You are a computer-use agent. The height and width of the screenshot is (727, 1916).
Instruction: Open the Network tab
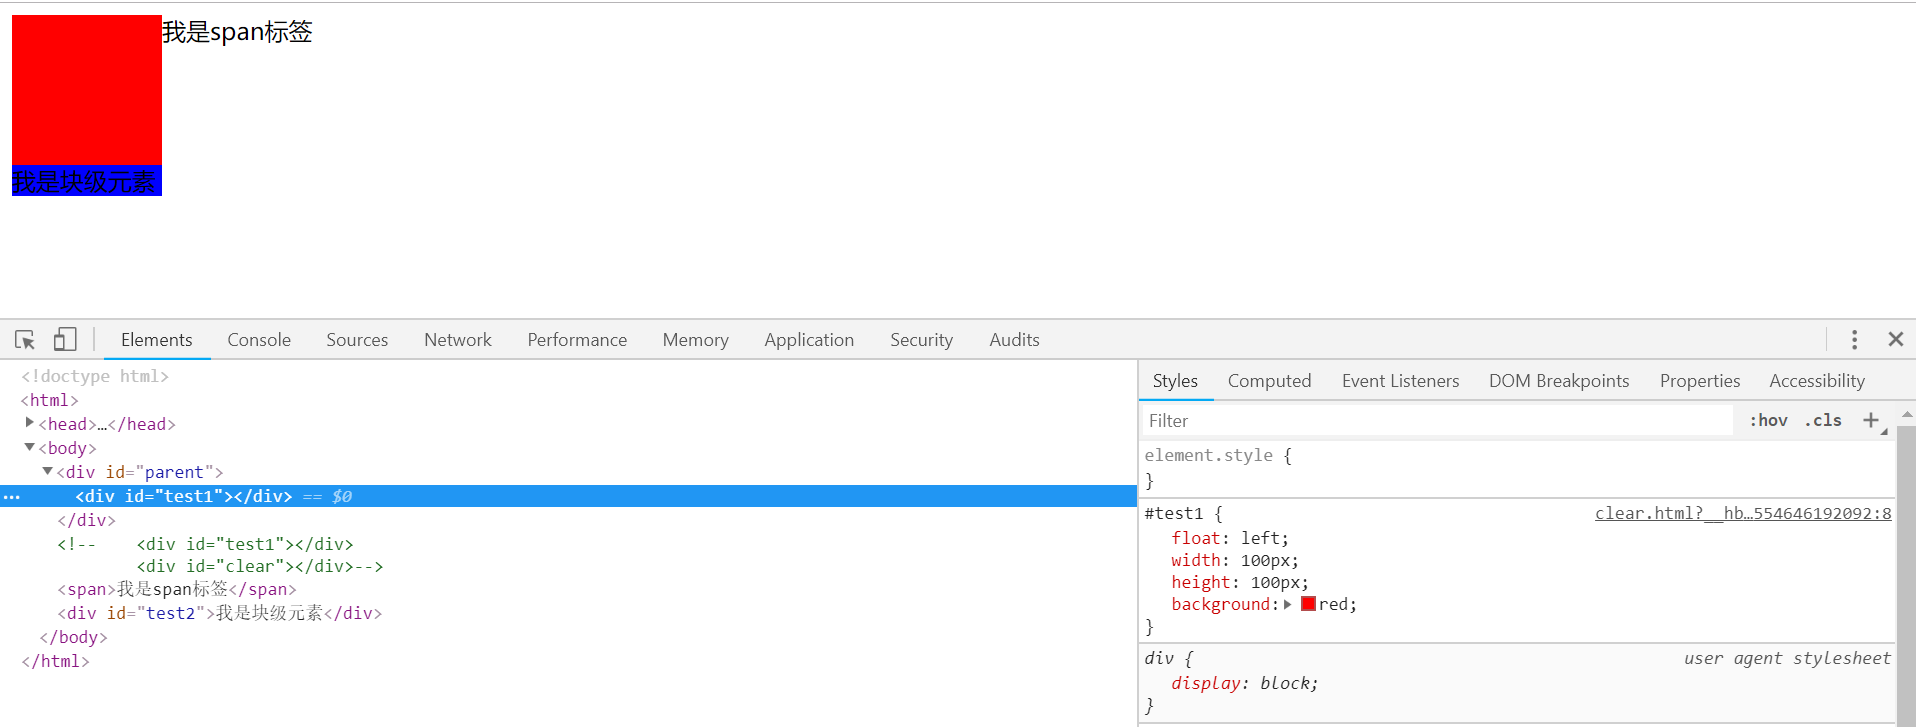457,340
